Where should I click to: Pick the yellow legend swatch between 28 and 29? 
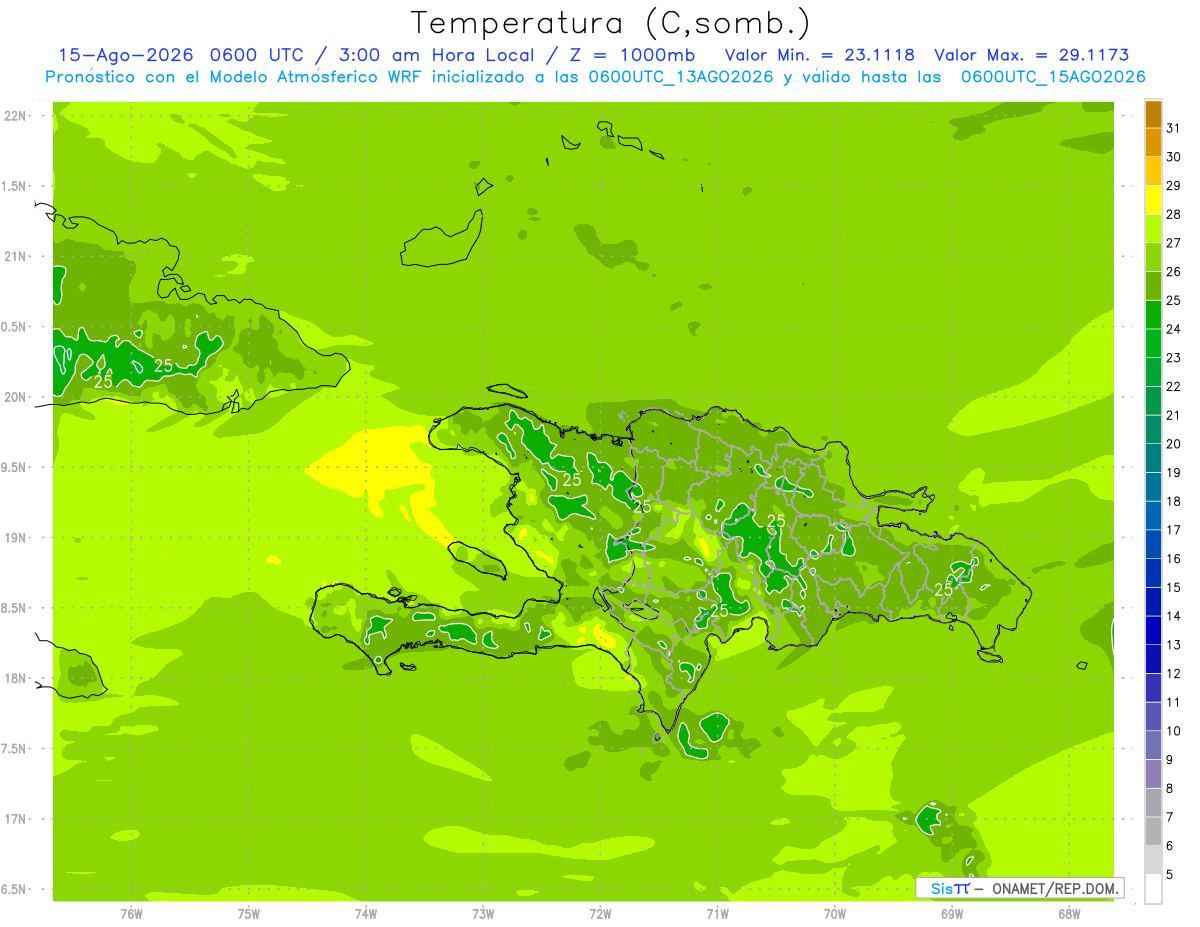click(x=1153, y=199)
